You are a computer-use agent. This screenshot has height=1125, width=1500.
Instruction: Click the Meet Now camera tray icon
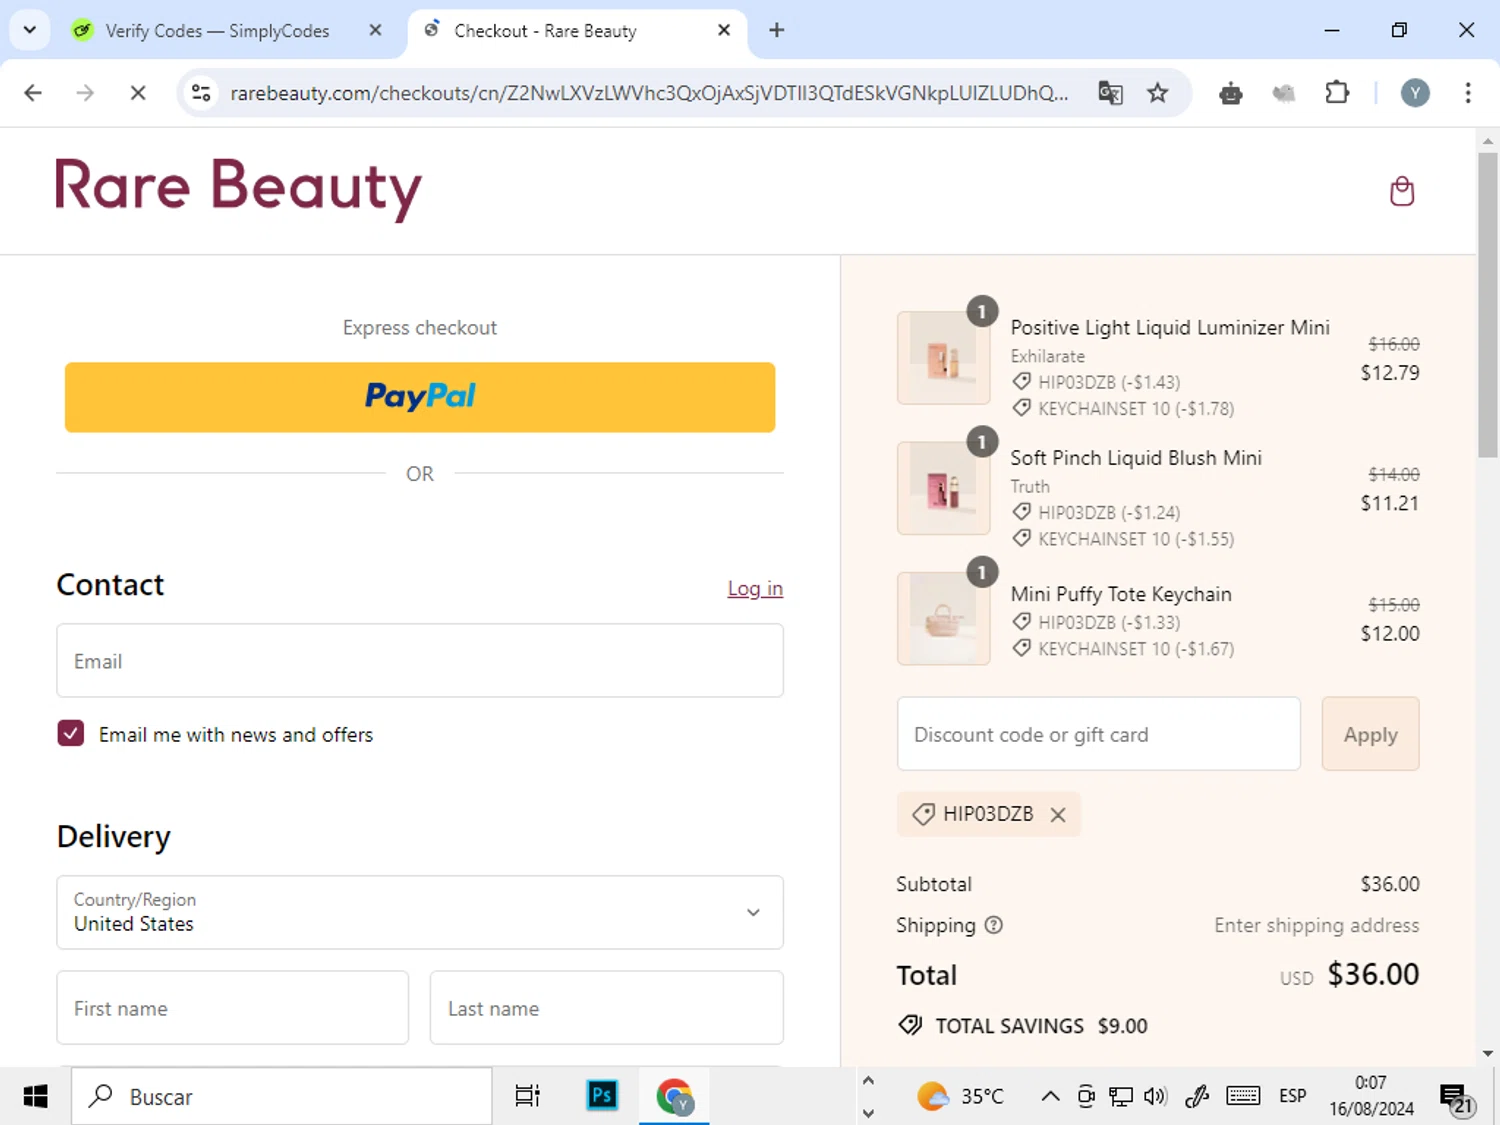click(1086, 1097)
